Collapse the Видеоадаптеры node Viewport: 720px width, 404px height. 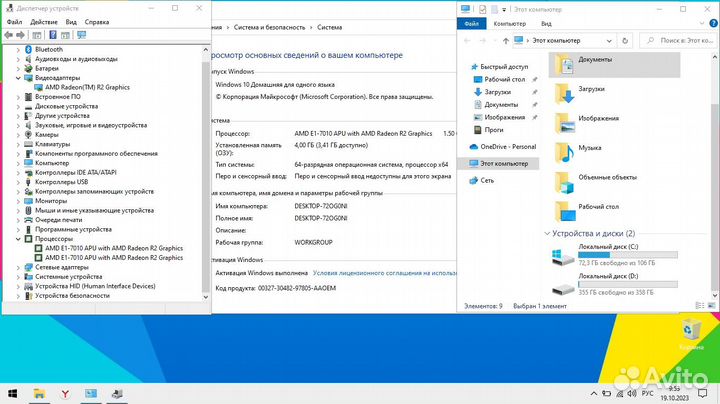(x=18, y=78)
